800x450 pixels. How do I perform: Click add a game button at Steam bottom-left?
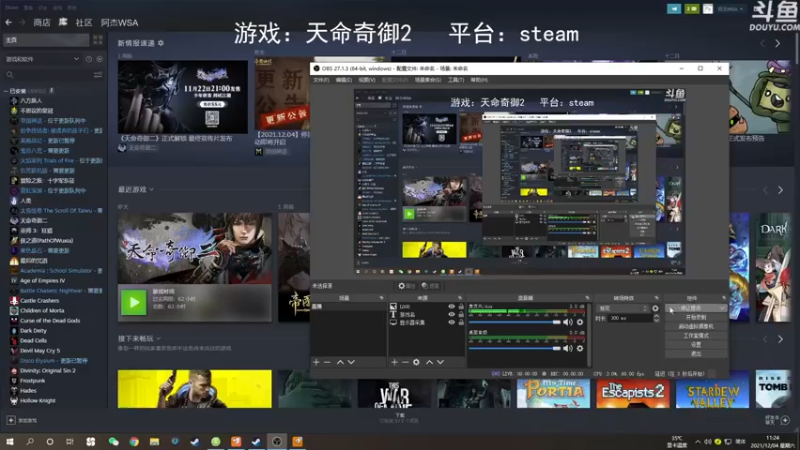[x=21, y=420]
